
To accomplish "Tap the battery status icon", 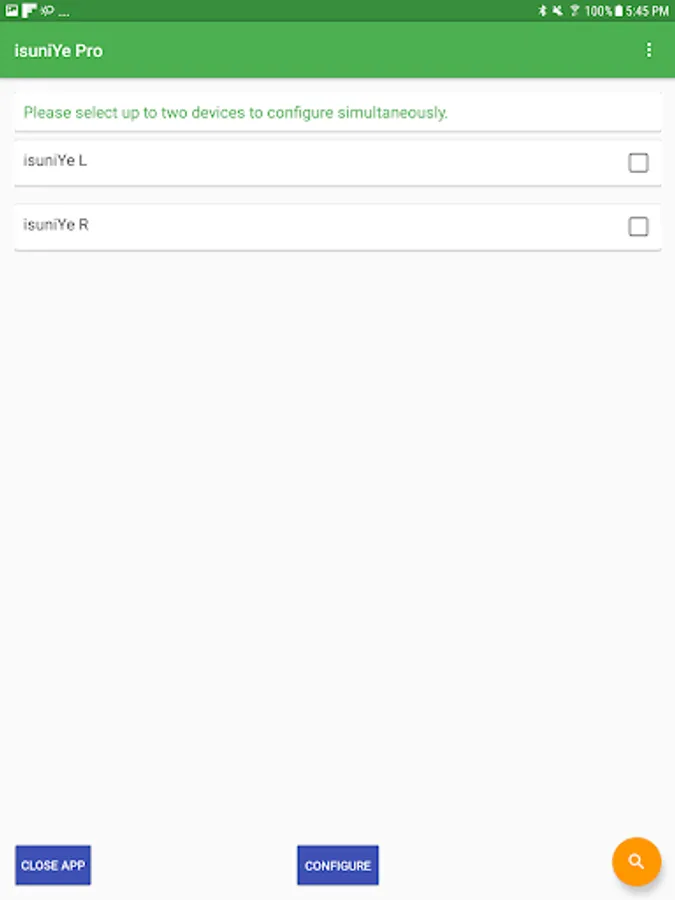I will [x=619, y=11].
